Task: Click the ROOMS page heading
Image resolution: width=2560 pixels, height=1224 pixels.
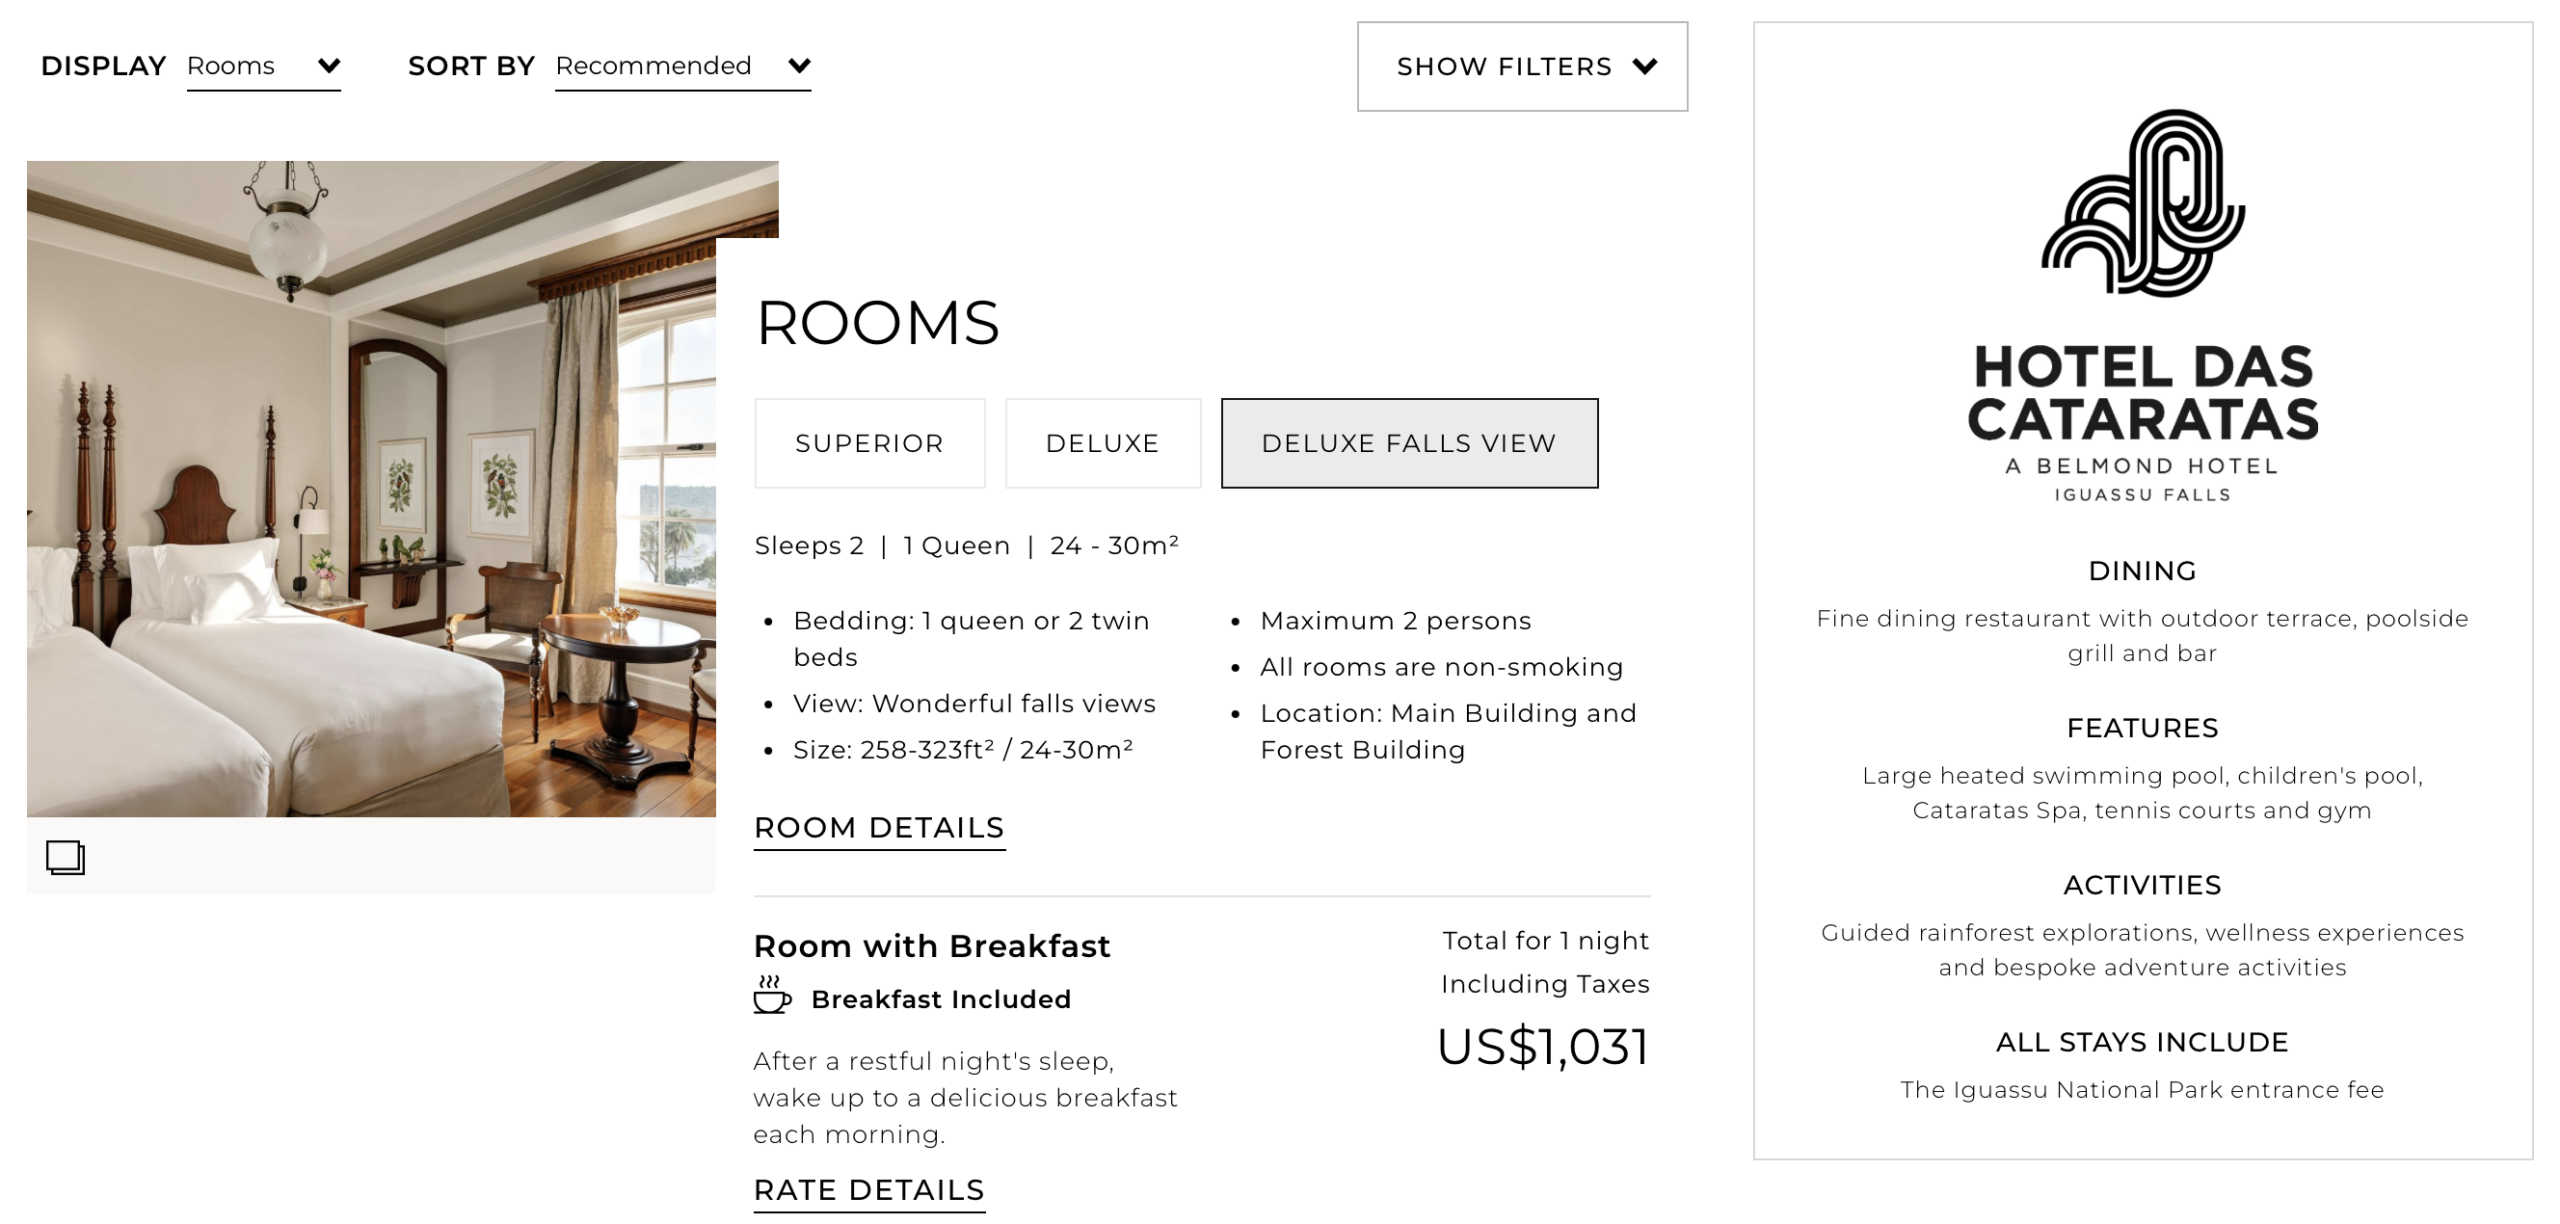Action: (x=877, y=323)
